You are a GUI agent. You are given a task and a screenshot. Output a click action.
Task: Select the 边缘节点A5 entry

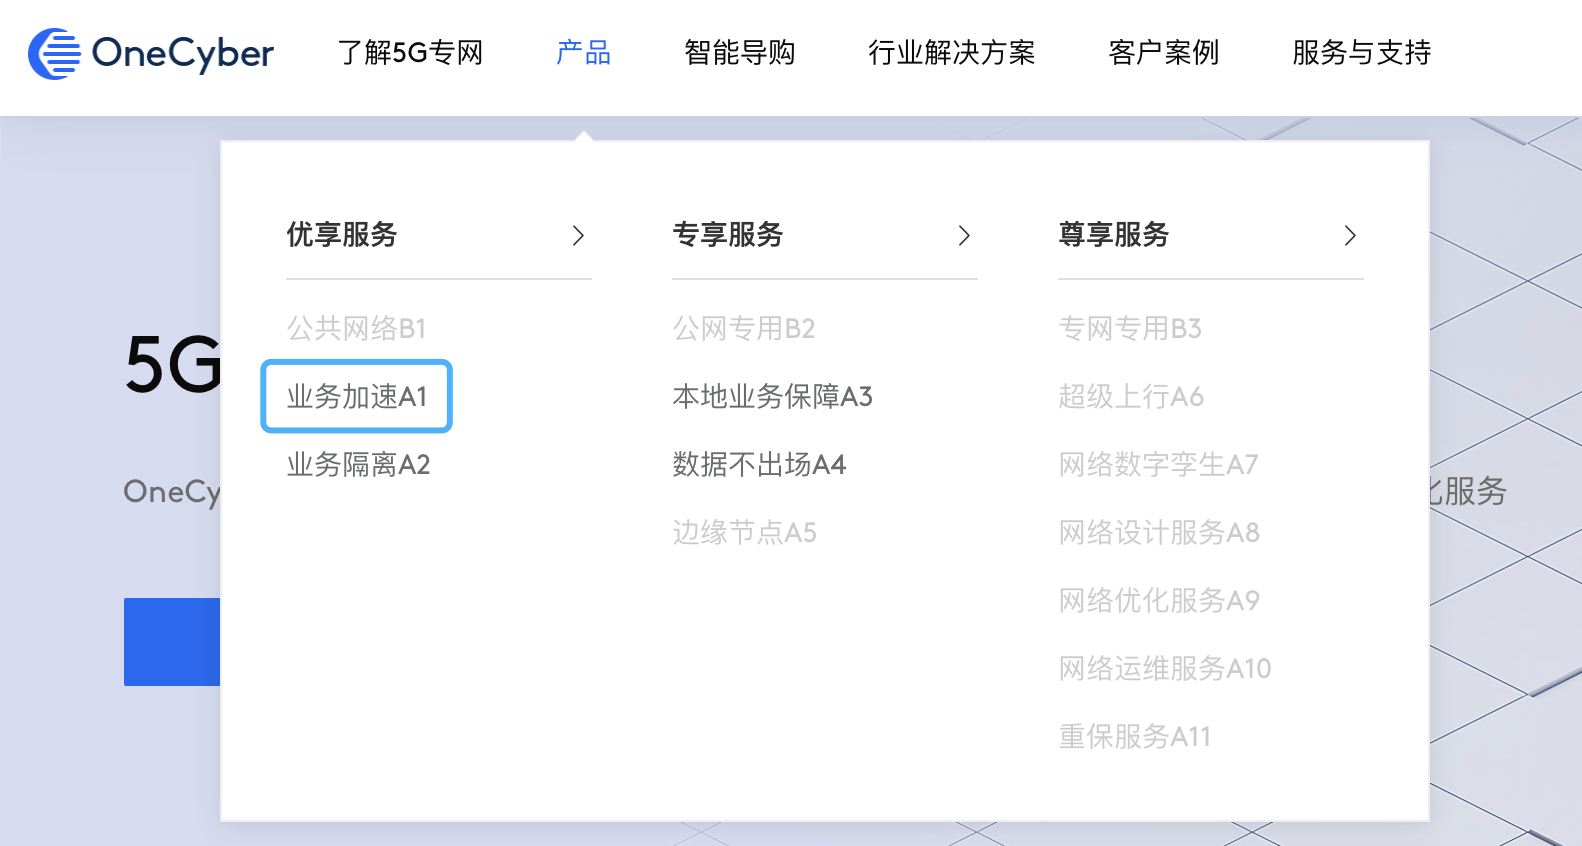tap(744, 533)
